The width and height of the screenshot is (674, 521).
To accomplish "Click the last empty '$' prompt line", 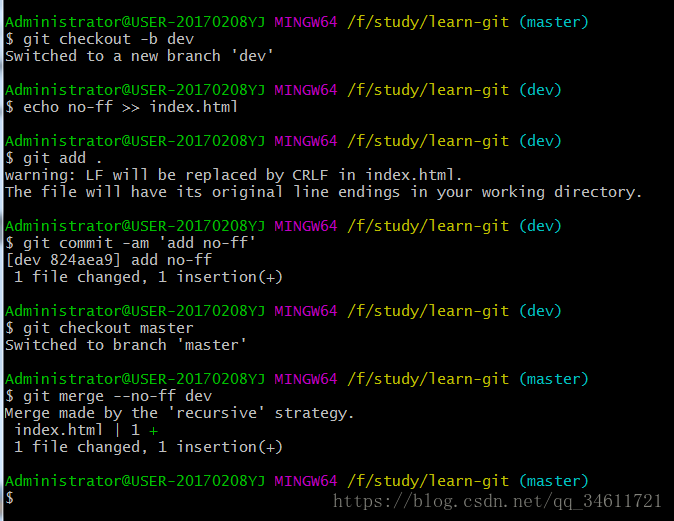I will 9,498.
